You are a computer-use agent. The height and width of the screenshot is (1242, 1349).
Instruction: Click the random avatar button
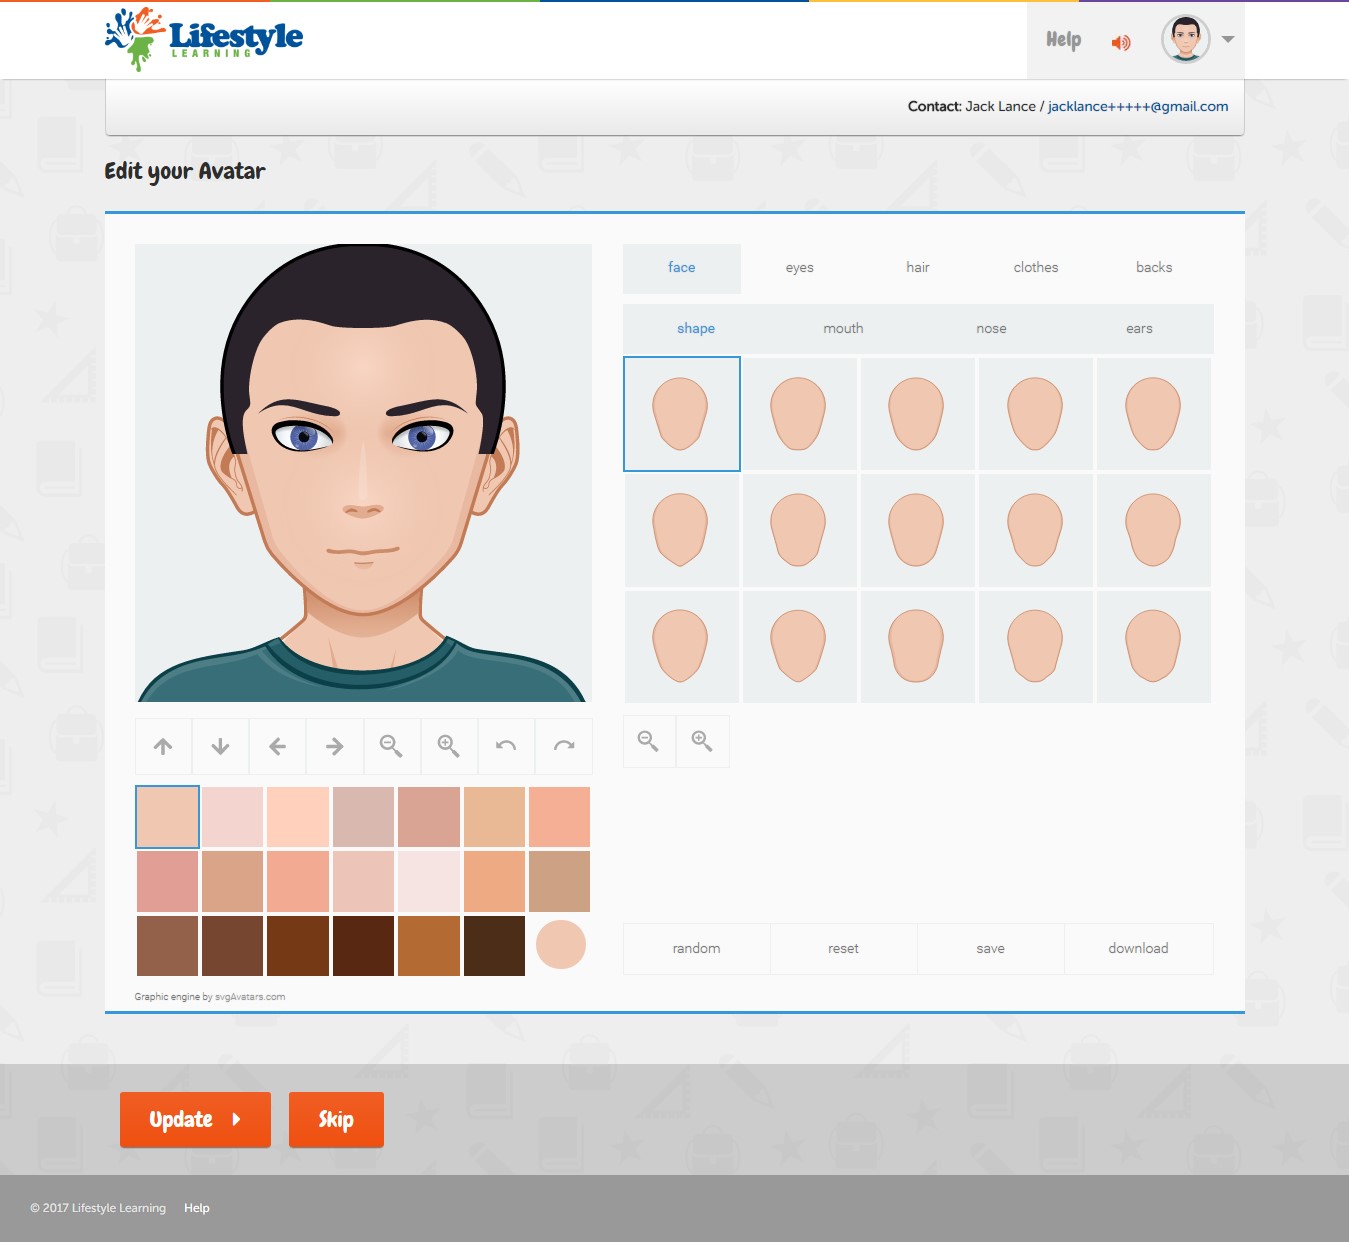(x=696, y=949)
